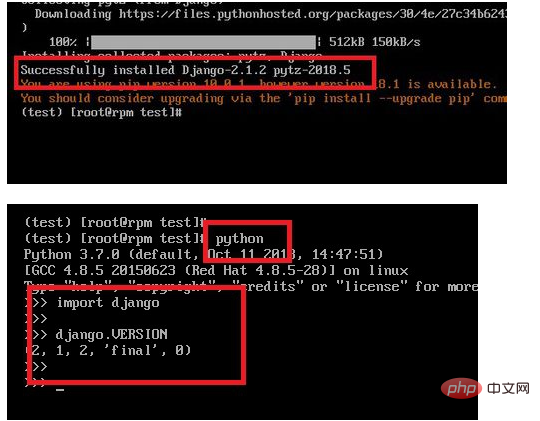Click the php logo watermark
Screen dimensions: 540x421
pos(461,388)
